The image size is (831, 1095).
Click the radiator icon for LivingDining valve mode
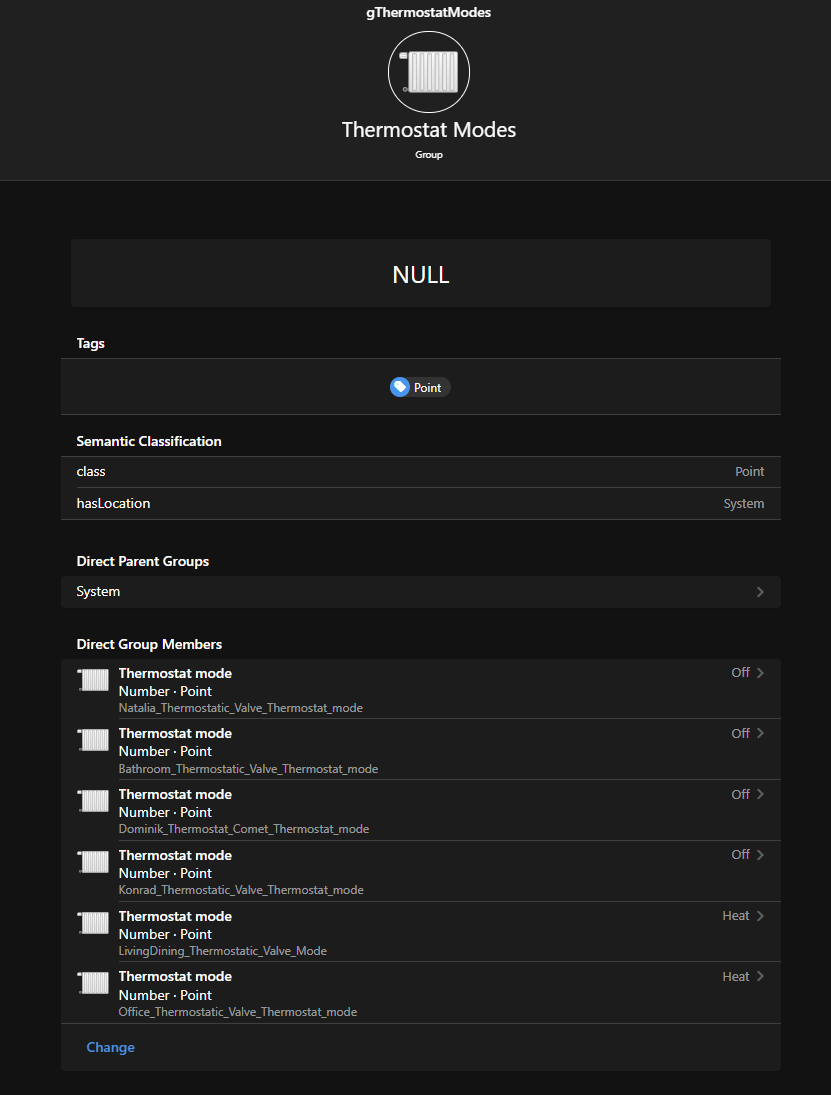click(x=94, y=923)
